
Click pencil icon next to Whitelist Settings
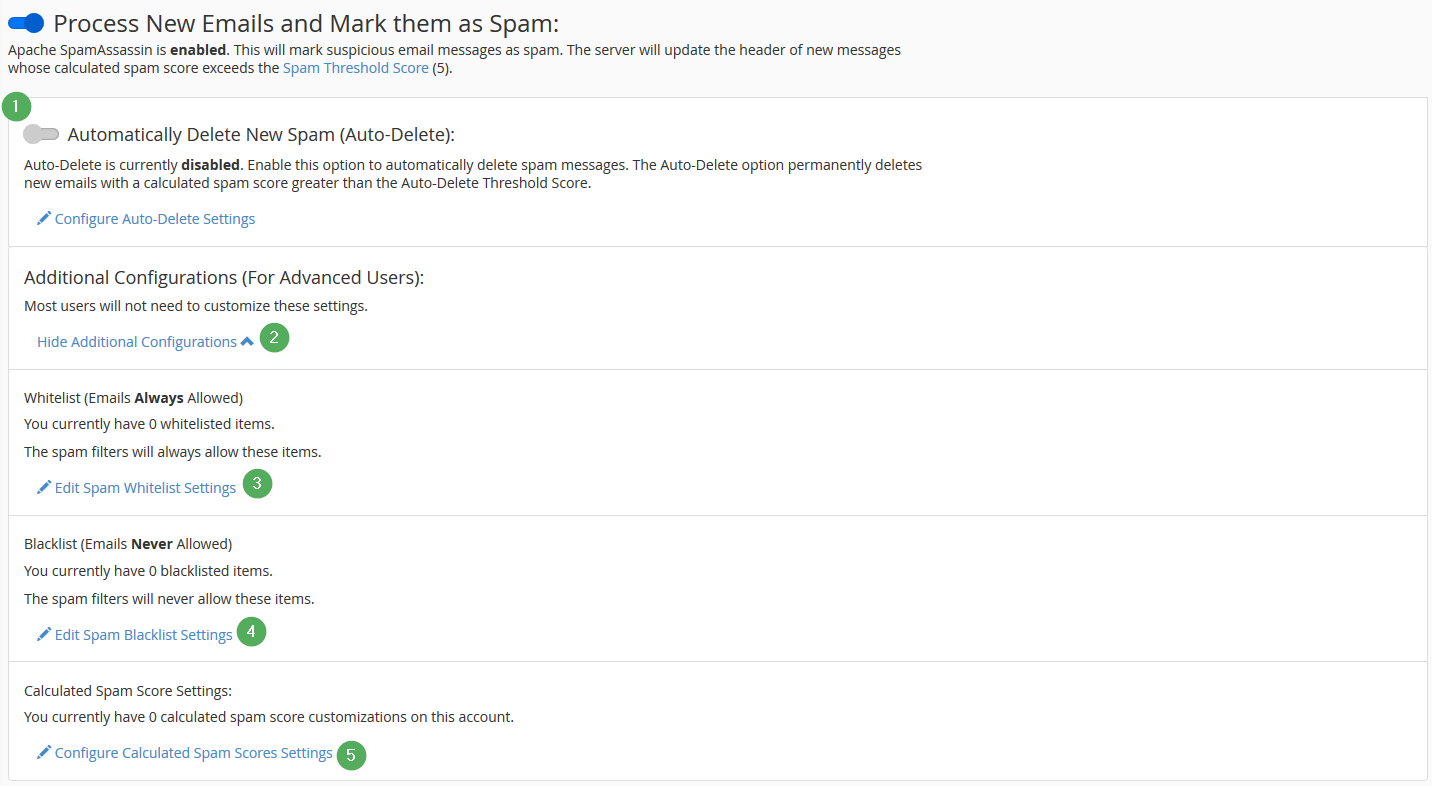click(x=44, y=487)
